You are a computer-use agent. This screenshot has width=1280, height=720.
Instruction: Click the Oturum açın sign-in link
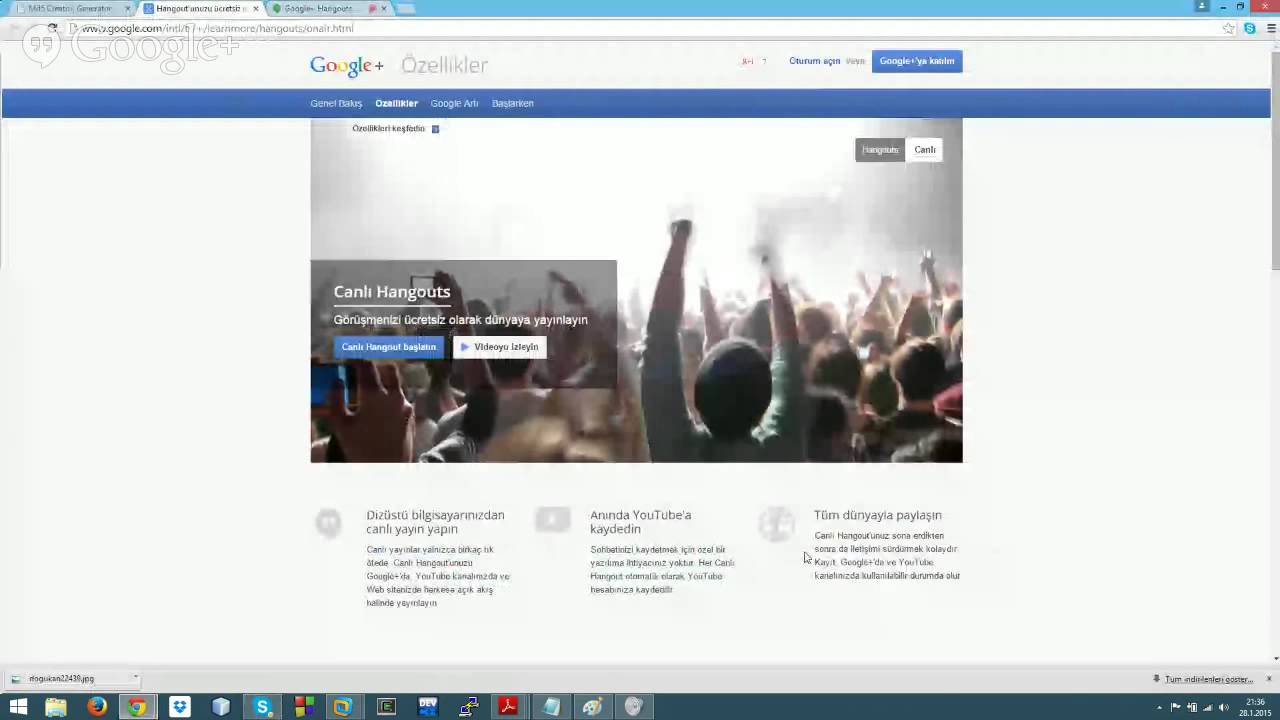(x=815, y=61)
